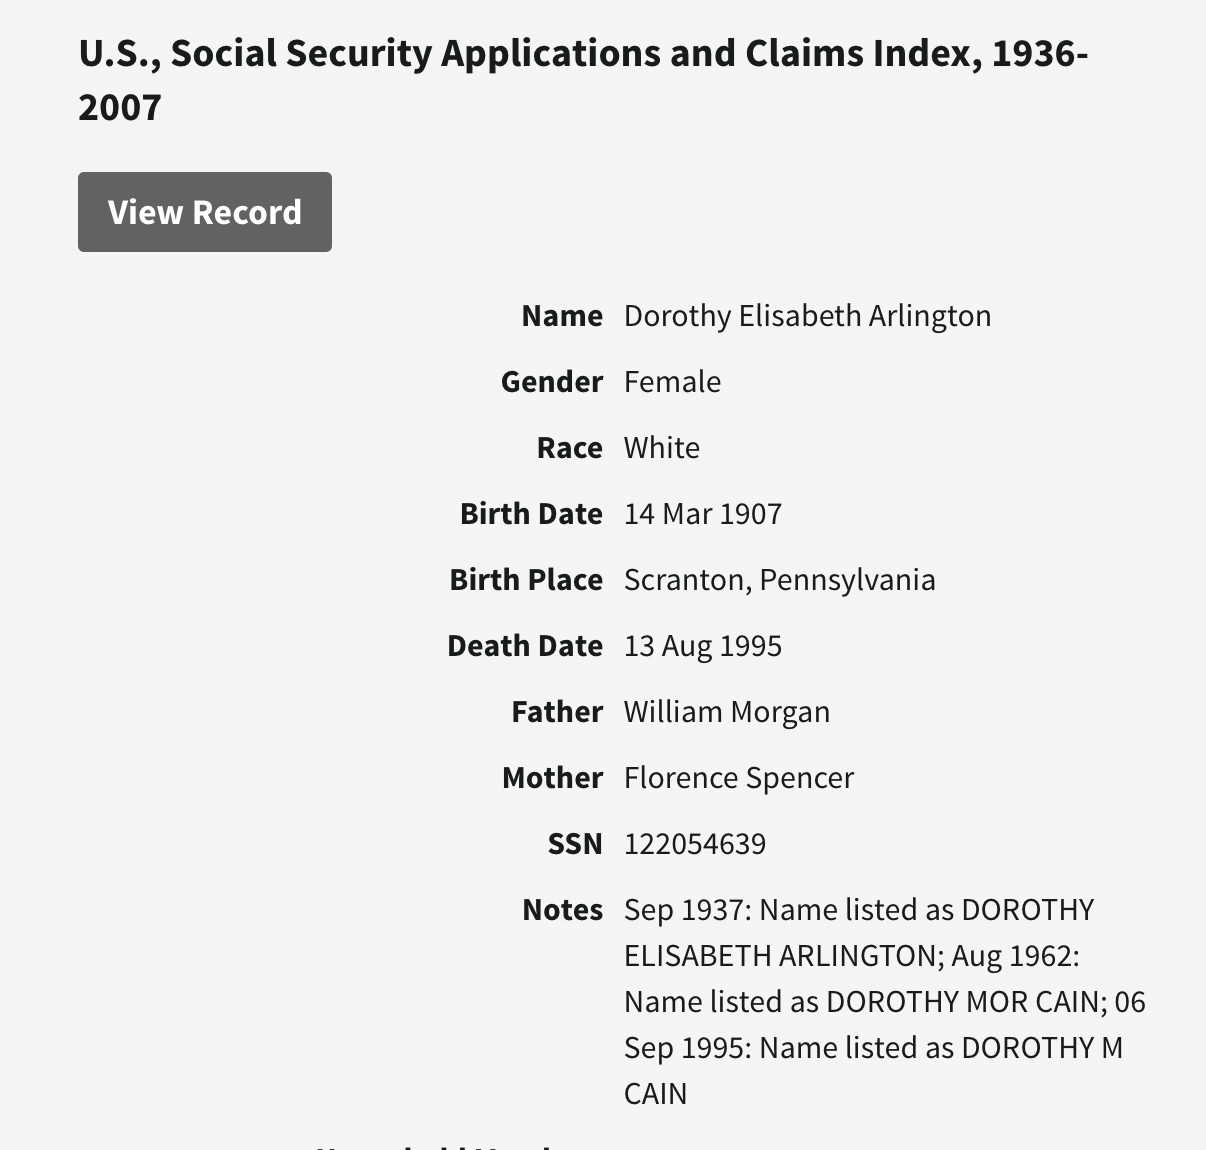Click the View Record button
The width and height of the screenshot is (1206, 1150).
tap(205, 212)
